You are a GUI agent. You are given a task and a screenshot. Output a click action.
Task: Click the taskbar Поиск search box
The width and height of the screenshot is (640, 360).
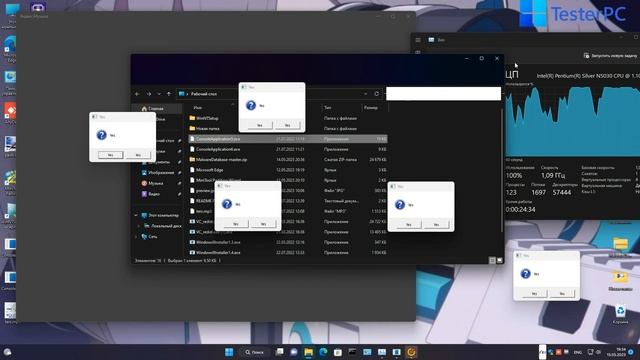[x=254, y=352]
